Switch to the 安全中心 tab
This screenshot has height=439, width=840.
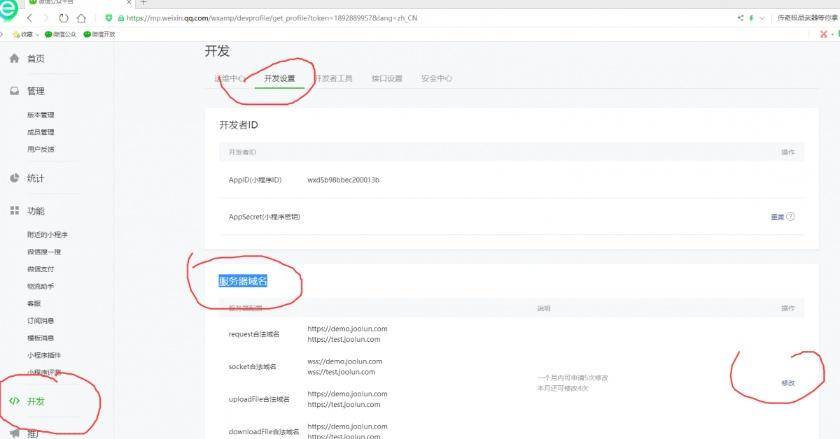click(437, 79)
